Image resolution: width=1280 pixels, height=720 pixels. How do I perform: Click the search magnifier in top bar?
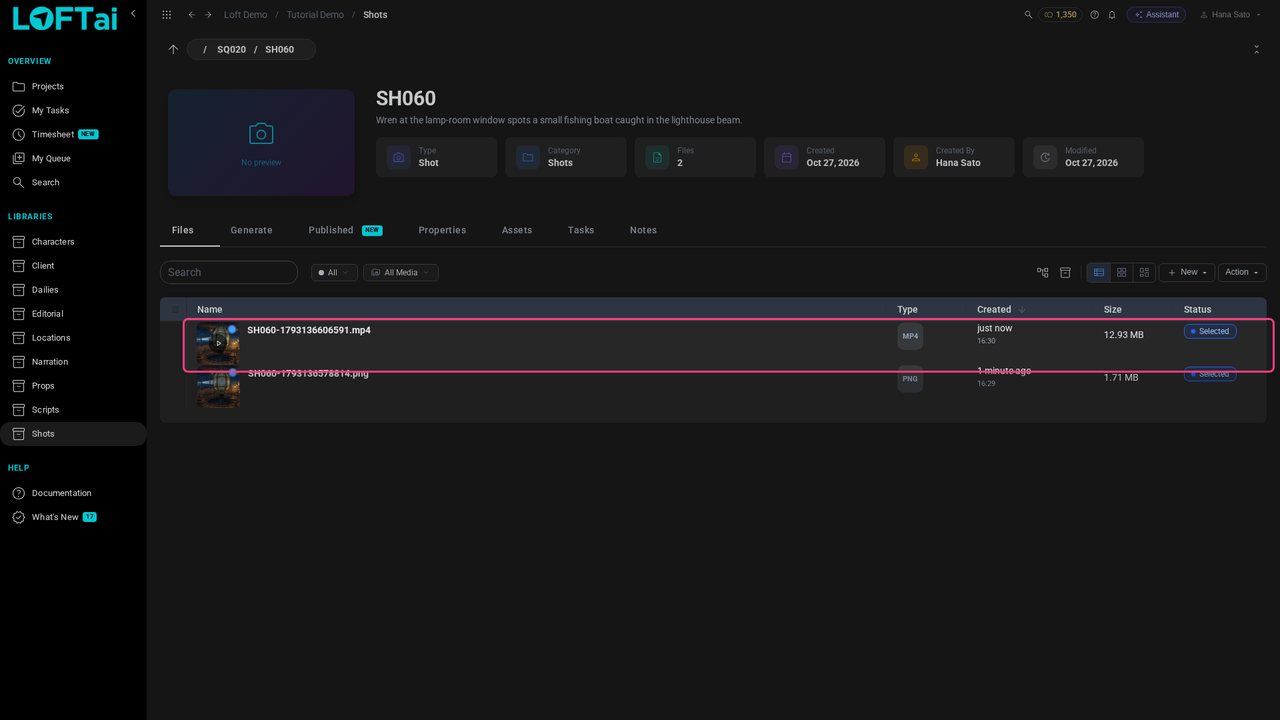pos(1029,15)
